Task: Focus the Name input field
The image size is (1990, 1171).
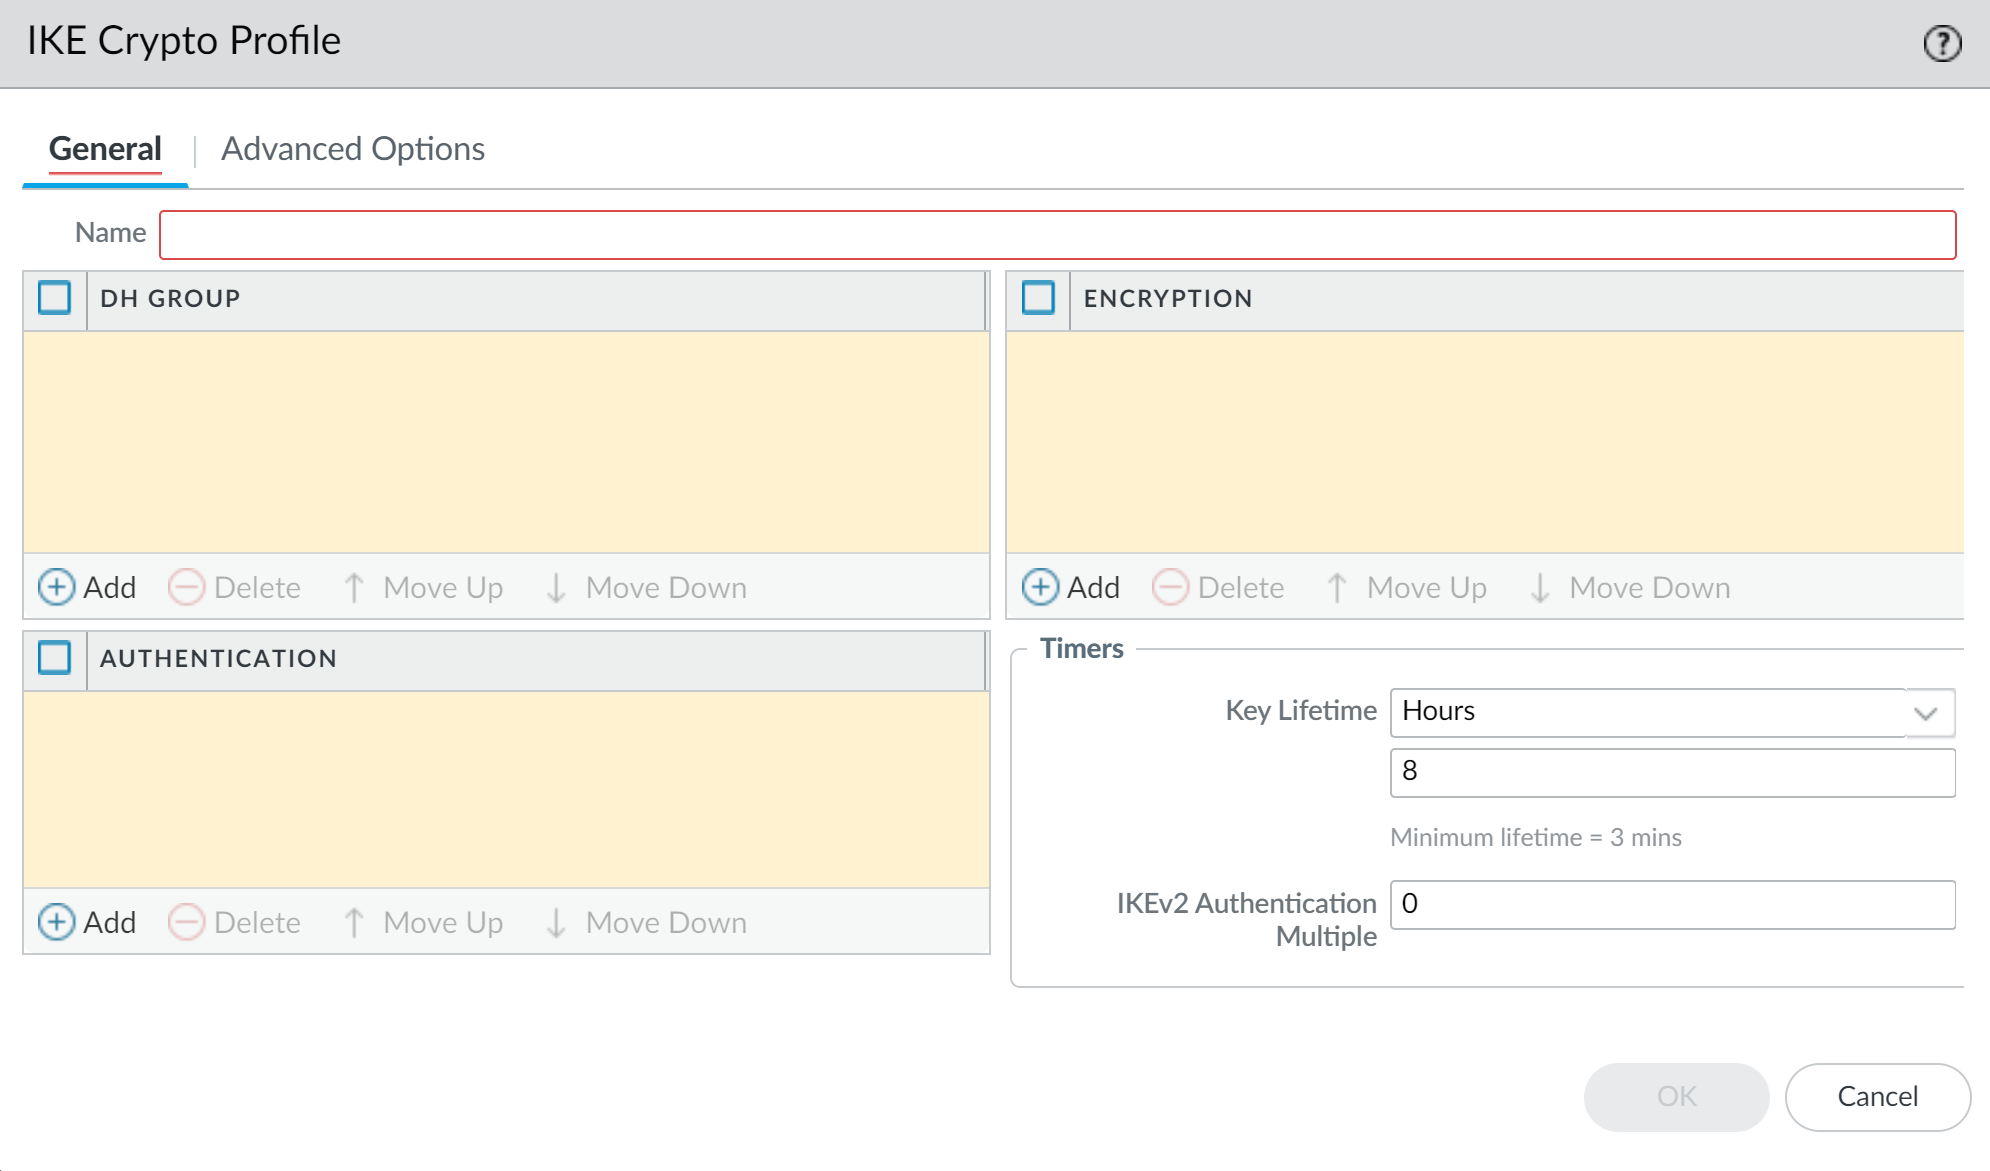Action: pos(1057,235)
